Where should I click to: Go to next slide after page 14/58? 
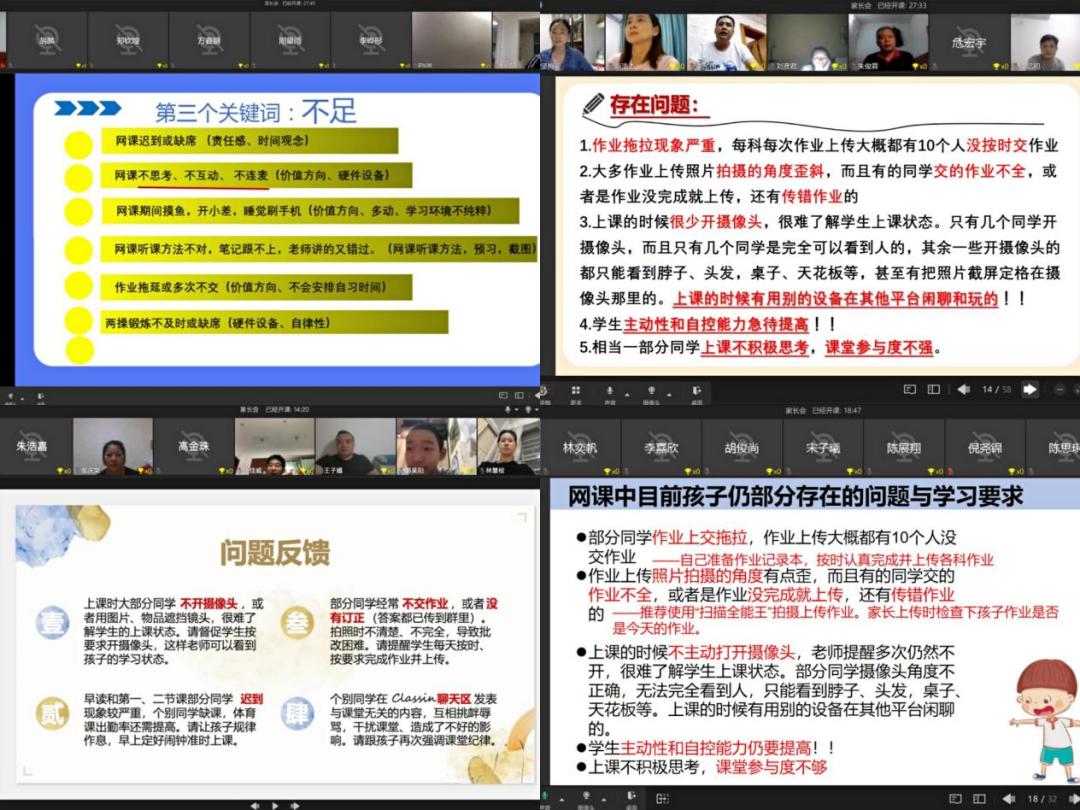[1029, 389]
